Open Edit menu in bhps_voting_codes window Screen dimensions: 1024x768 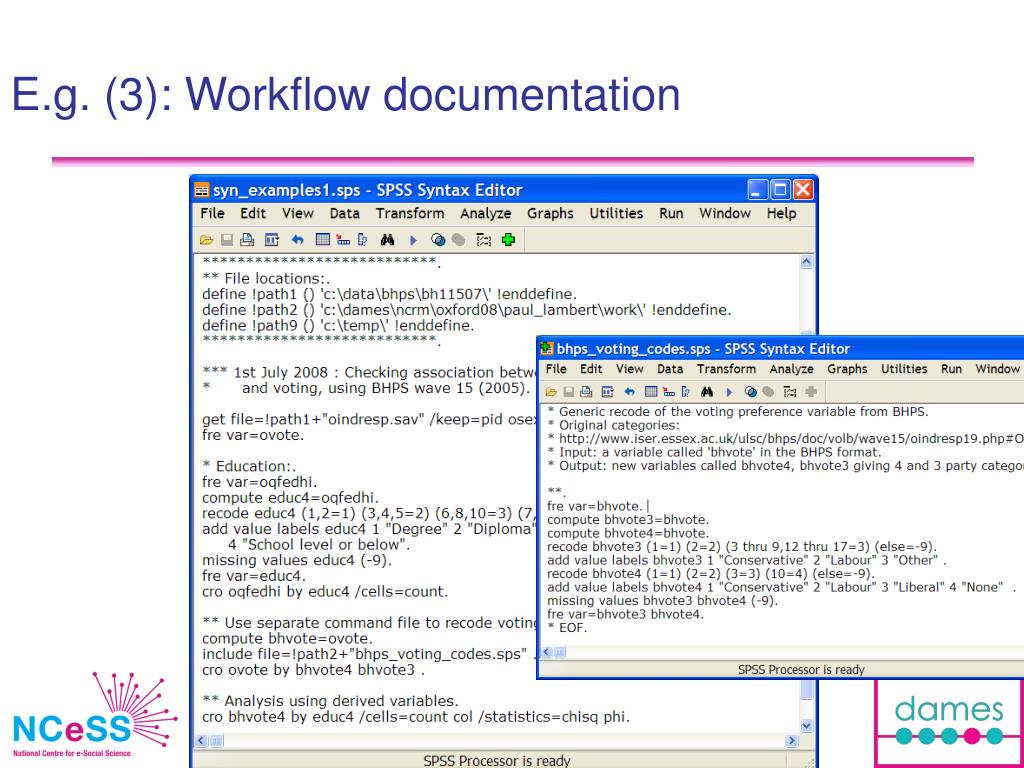click(591, 369)
